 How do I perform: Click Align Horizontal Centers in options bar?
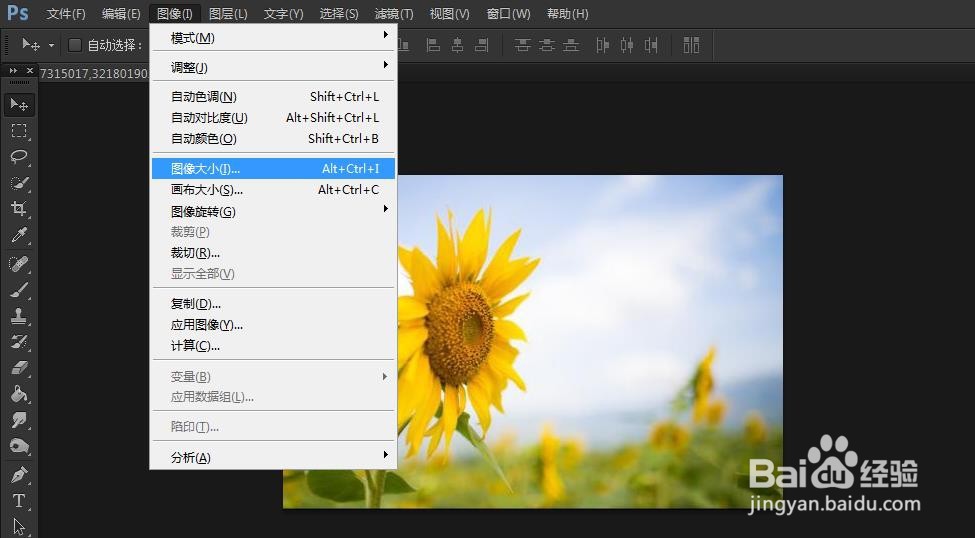tap(458, 45)
